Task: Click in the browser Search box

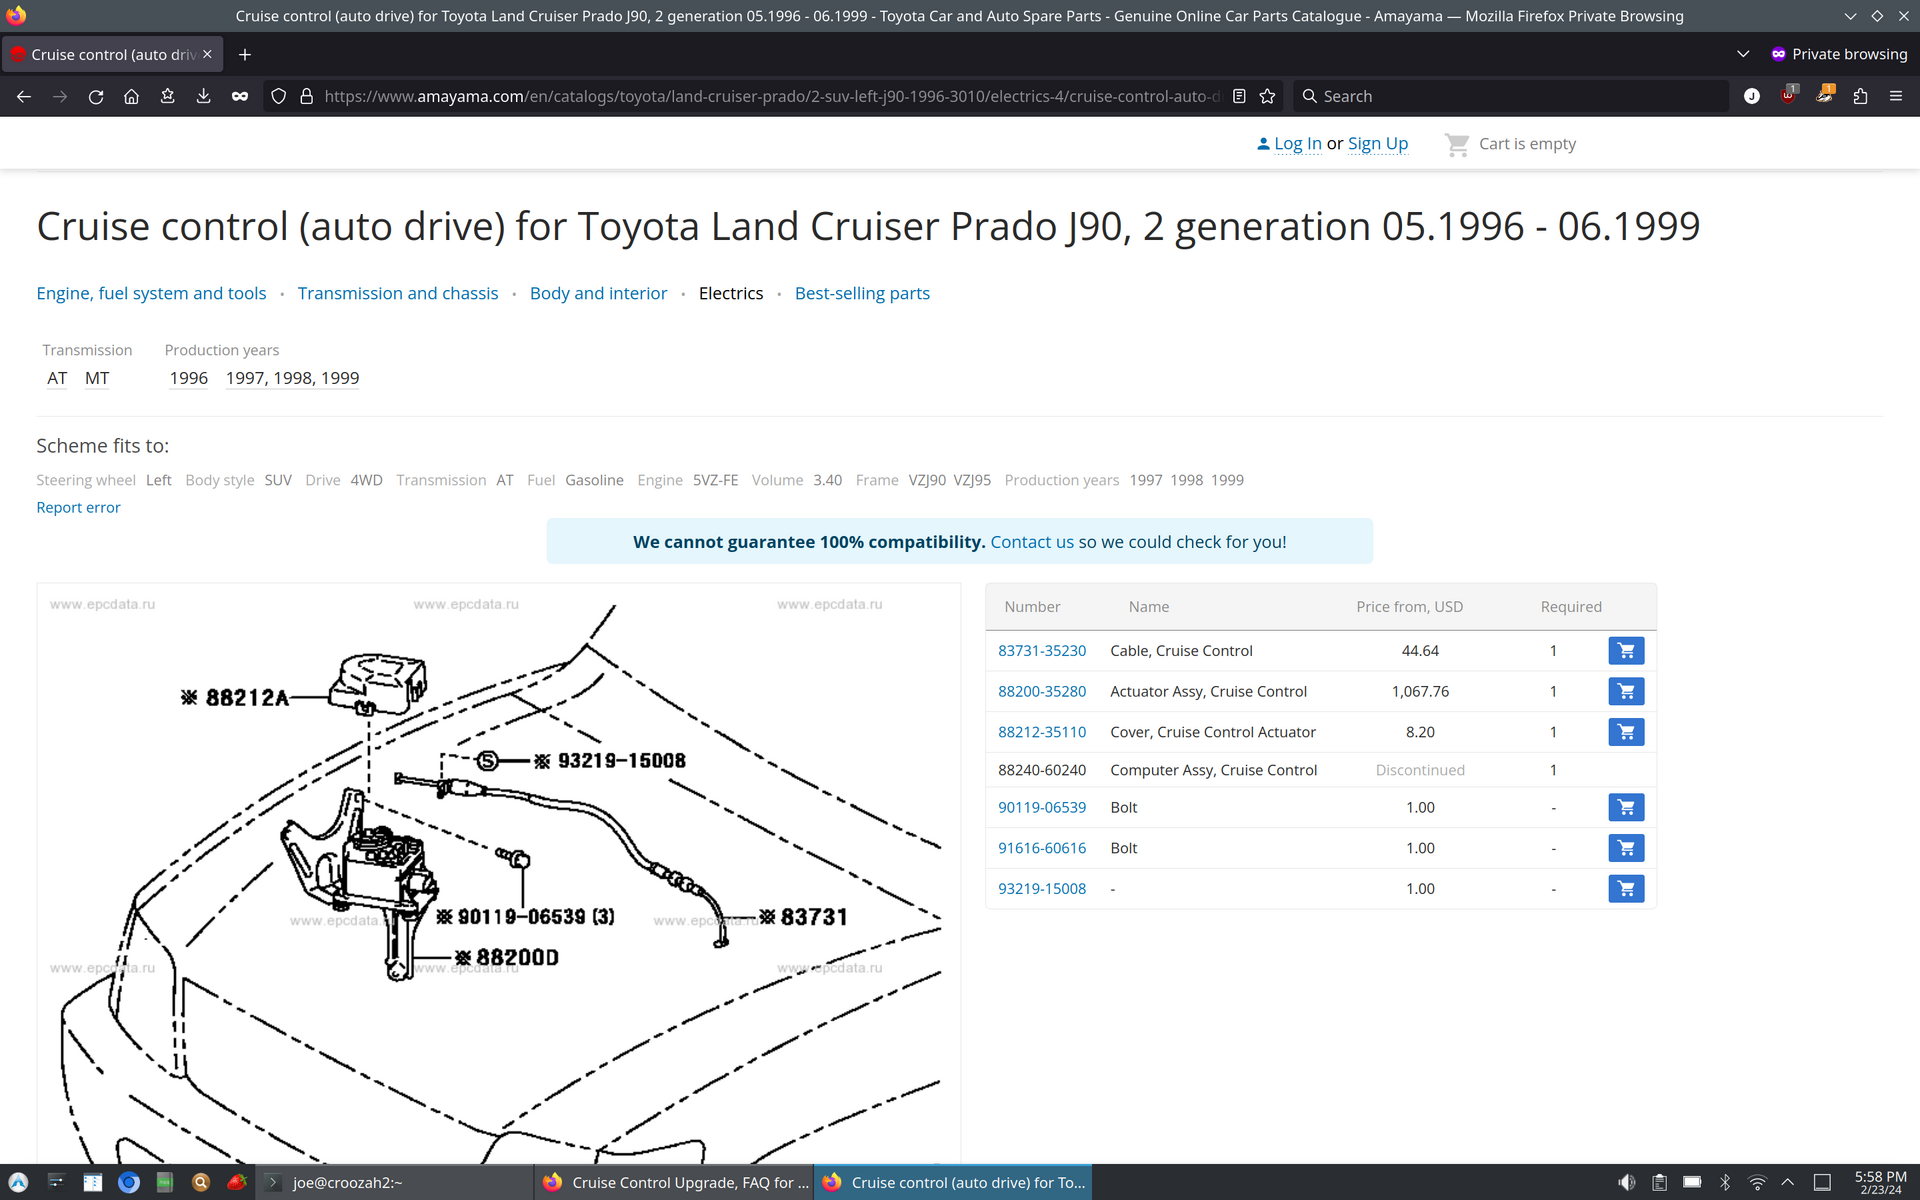Action: [1510, 96]
